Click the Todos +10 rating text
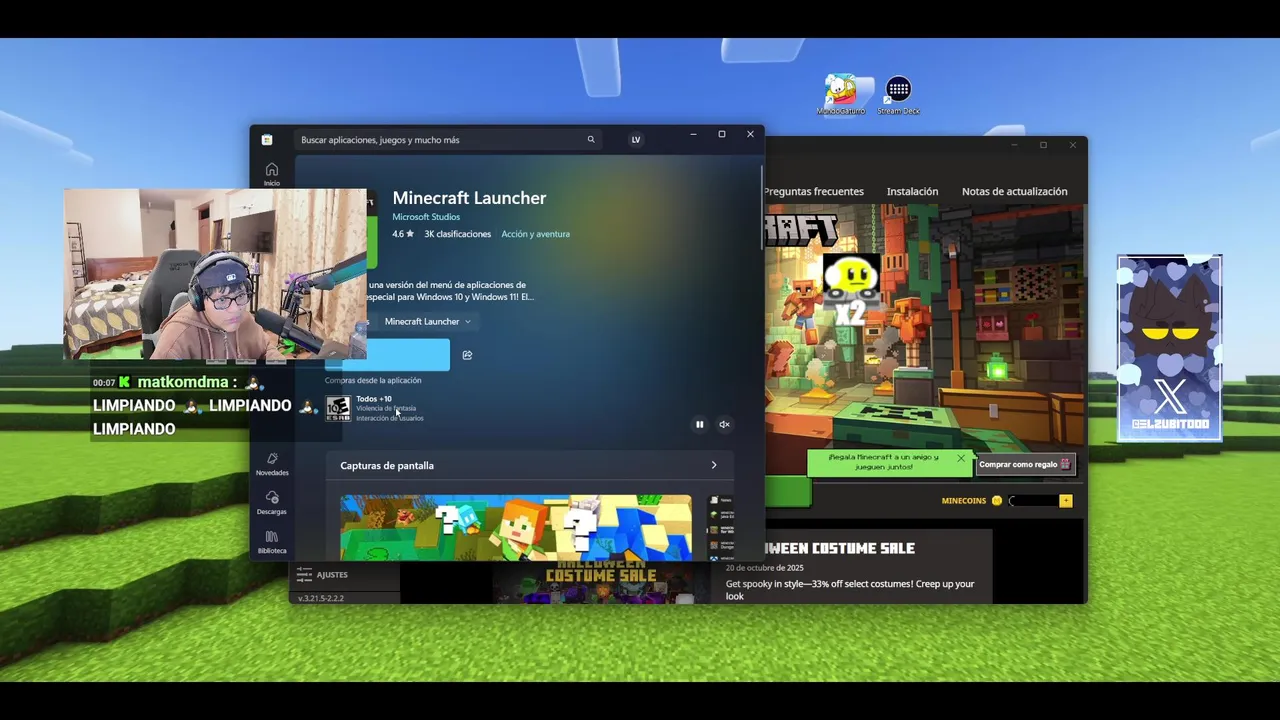Screen dimensions: 1280x720 (374, 399)
